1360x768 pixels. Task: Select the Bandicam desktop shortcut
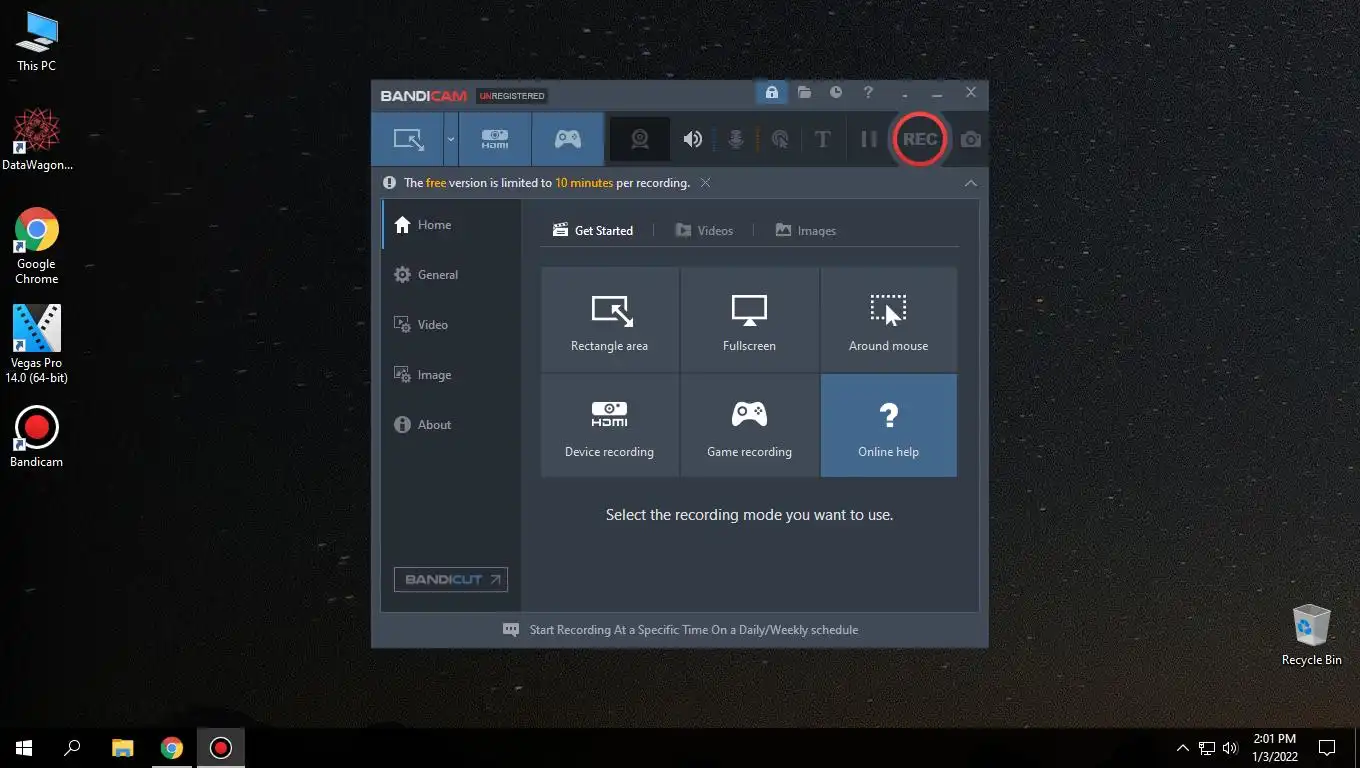(36, 437)
